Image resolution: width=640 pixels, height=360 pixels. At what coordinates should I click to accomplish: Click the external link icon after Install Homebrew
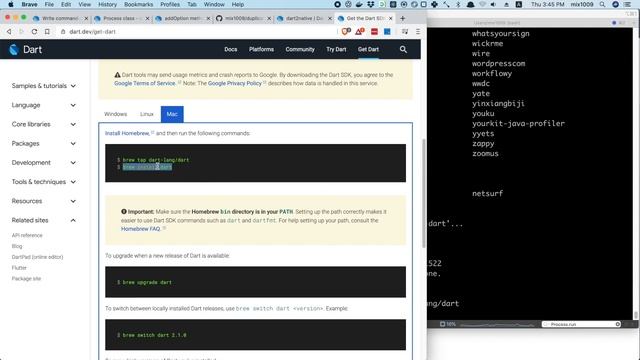(153, 132)
